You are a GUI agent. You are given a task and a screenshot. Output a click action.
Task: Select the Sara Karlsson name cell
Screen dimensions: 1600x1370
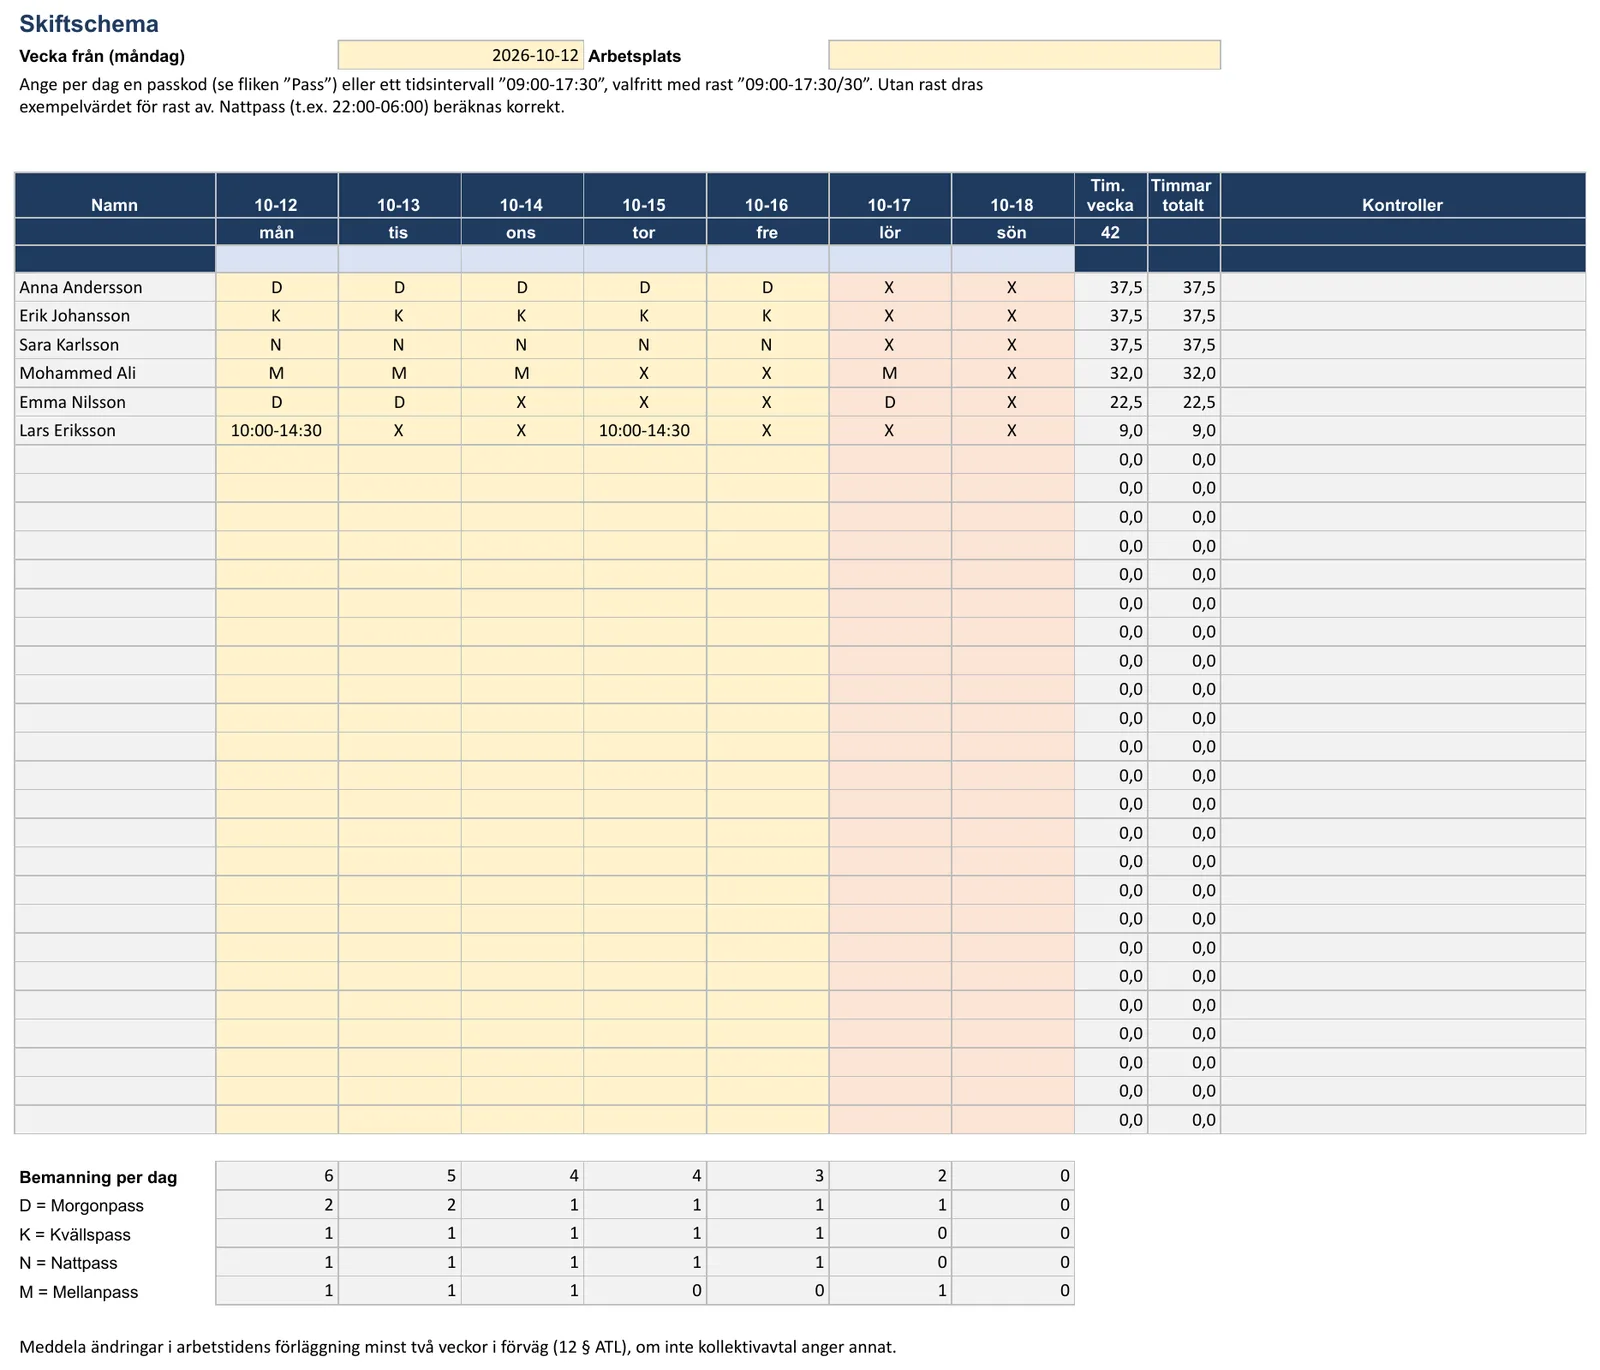pyautogui.click(x=115, y=345)
